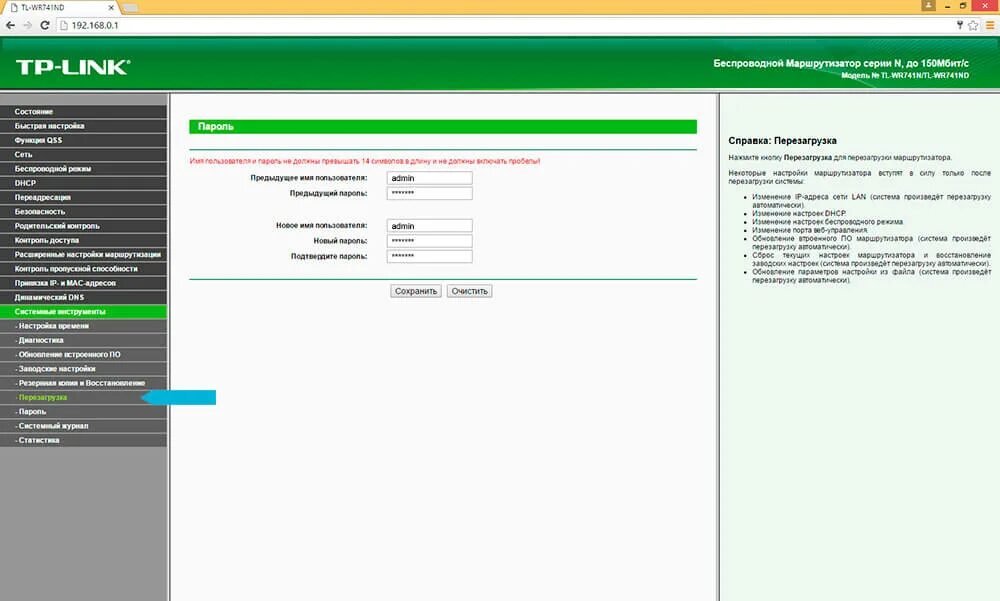Open Контроль пропускной способности
The height and width of the screenshot is (601, 1000).
84,269
